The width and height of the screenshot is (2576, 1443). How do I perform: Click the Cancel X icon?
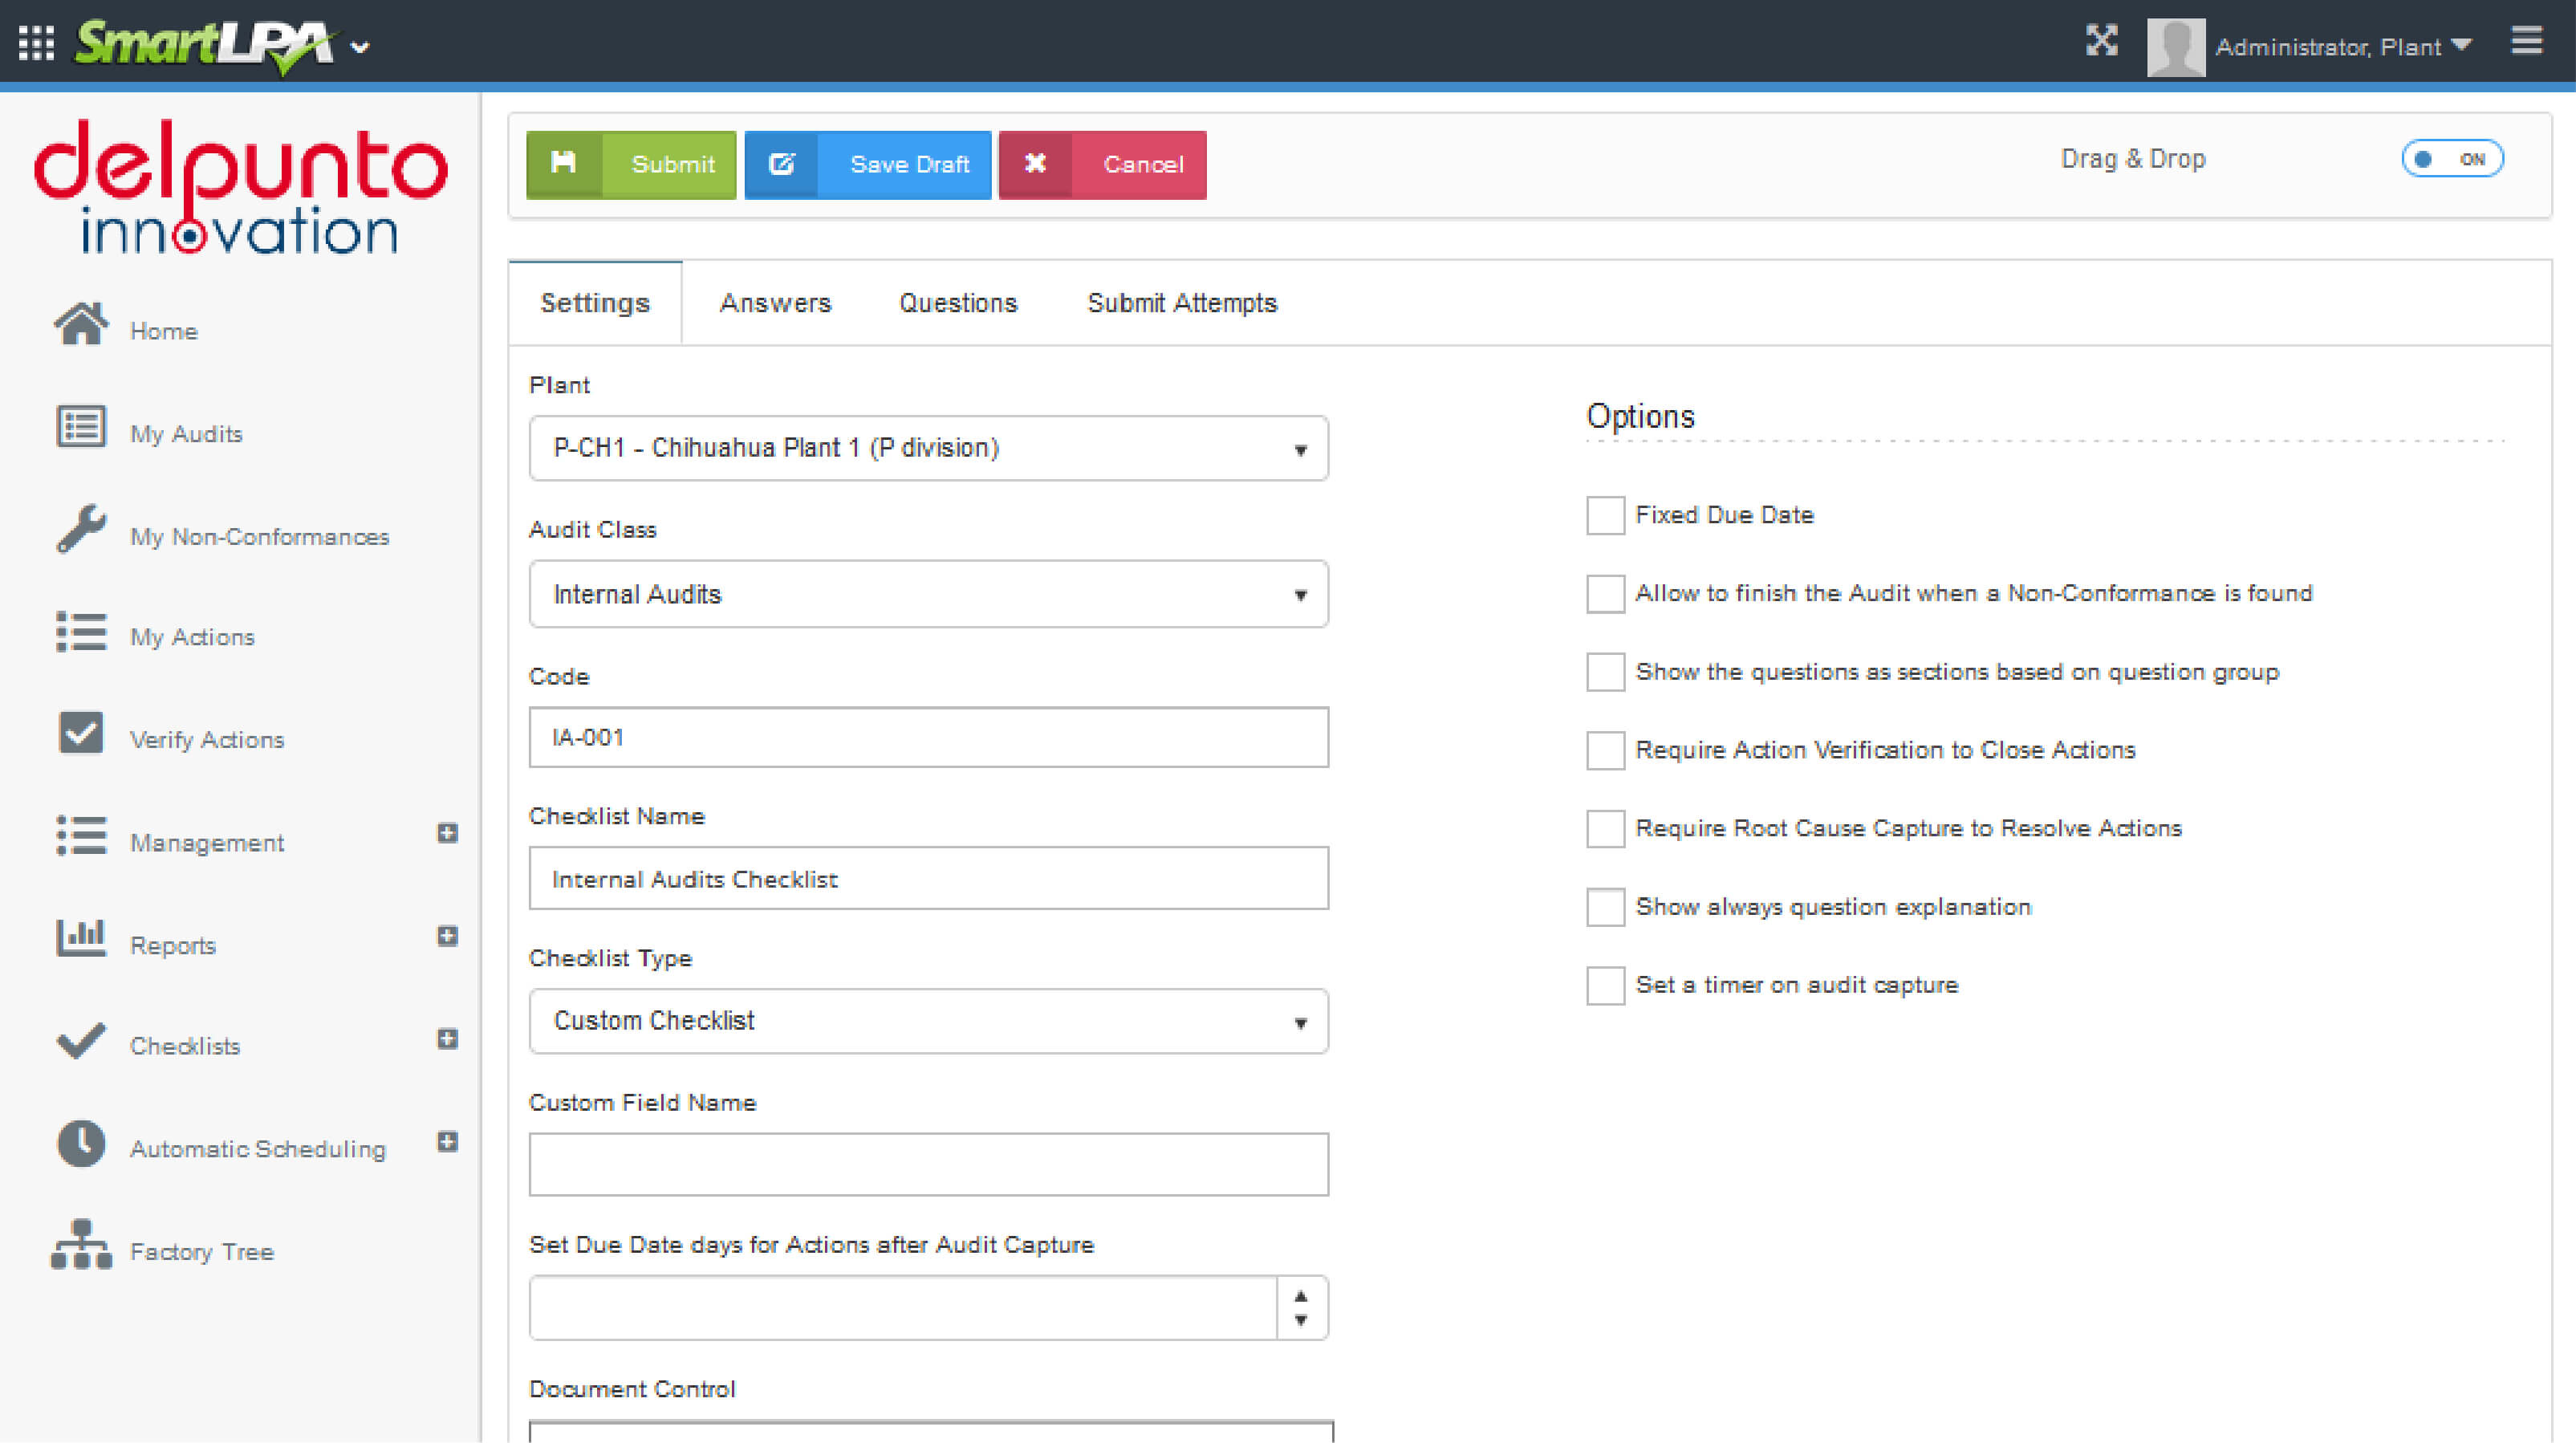point(1035,163)
